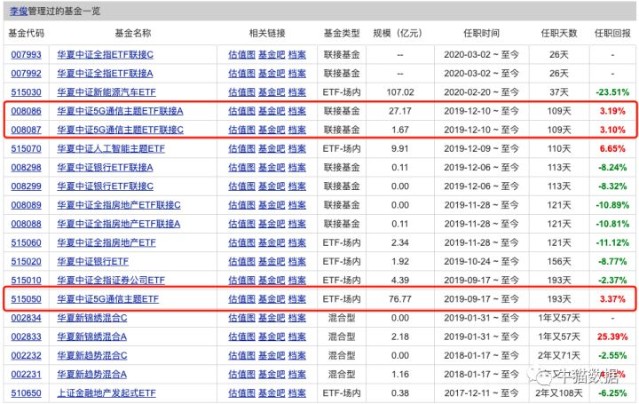Open 估值图 for fund 510650
Screen dimensions: 639x404
click(242, 393)
